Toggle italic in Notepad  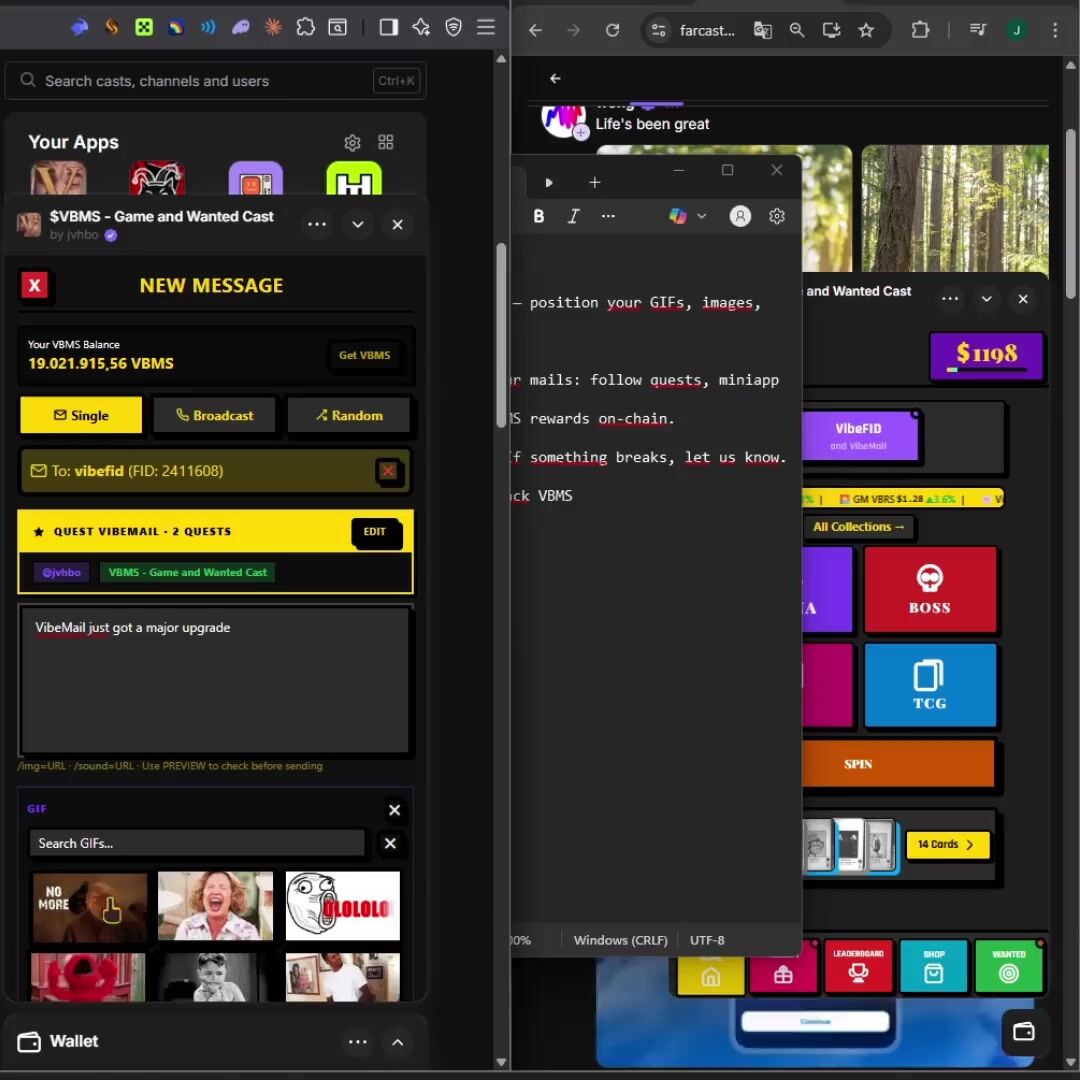pos(573,216)
